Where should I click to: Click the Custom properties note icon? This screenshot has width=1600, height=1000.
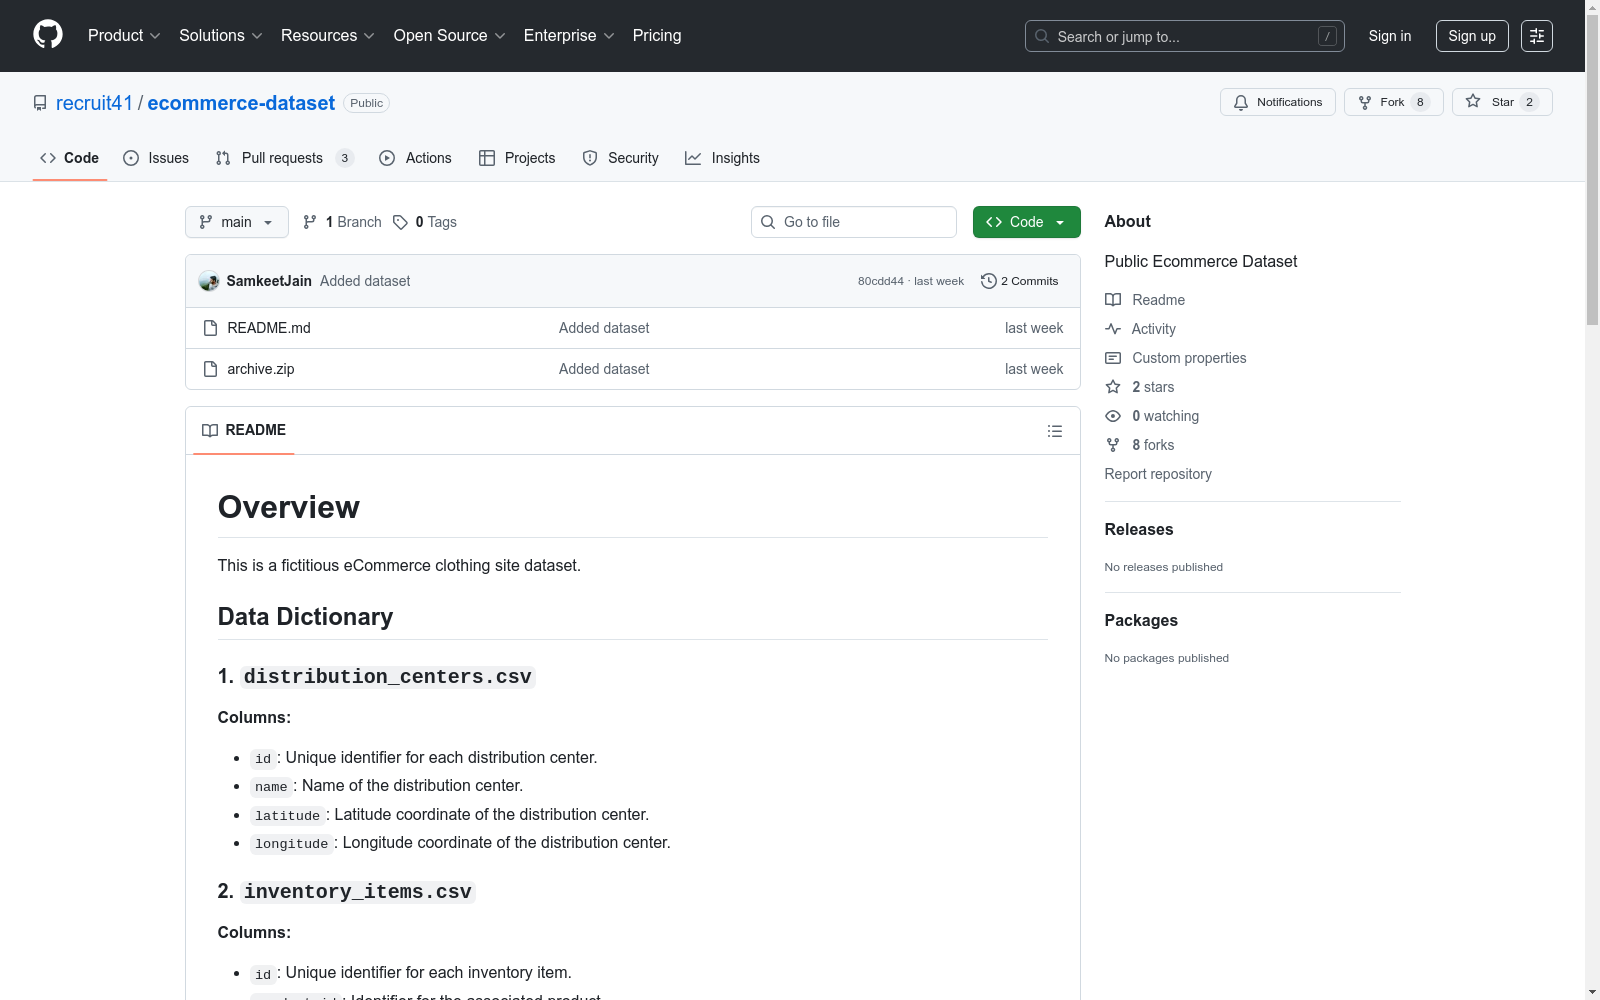[x=1113, y=358]
